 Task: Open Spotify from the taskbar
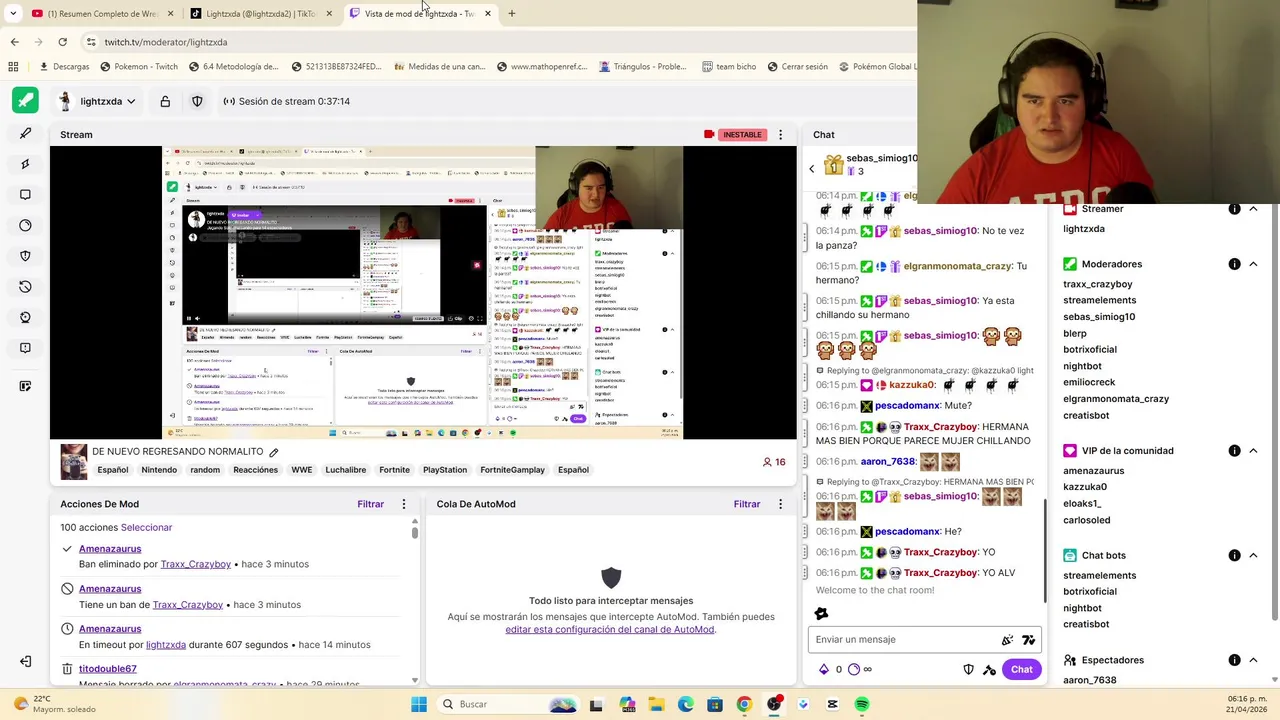click(862, 704)
